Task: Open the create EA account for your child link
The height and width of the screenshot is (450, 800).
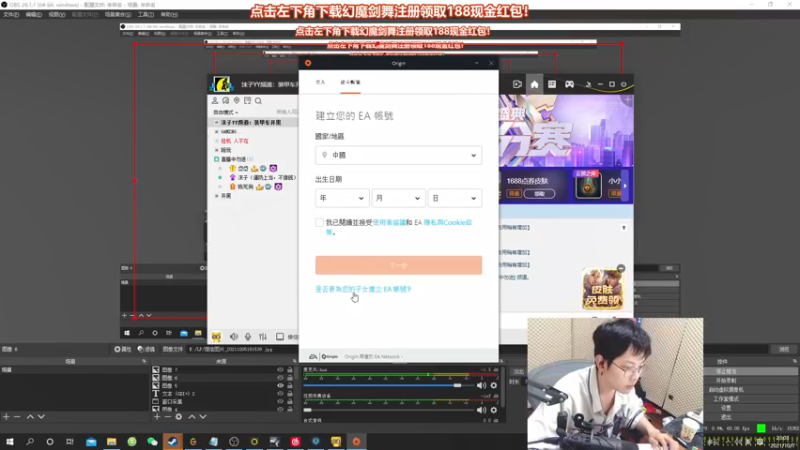Action: [363, 289]
